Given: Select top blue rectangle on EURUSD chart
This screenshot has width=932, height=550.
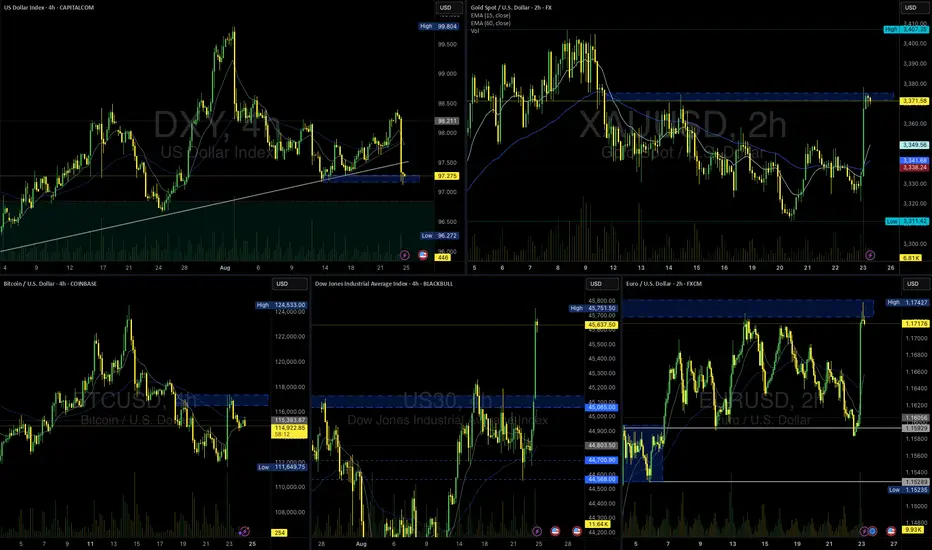Looking at the screenshot, I should pos(748,308).
